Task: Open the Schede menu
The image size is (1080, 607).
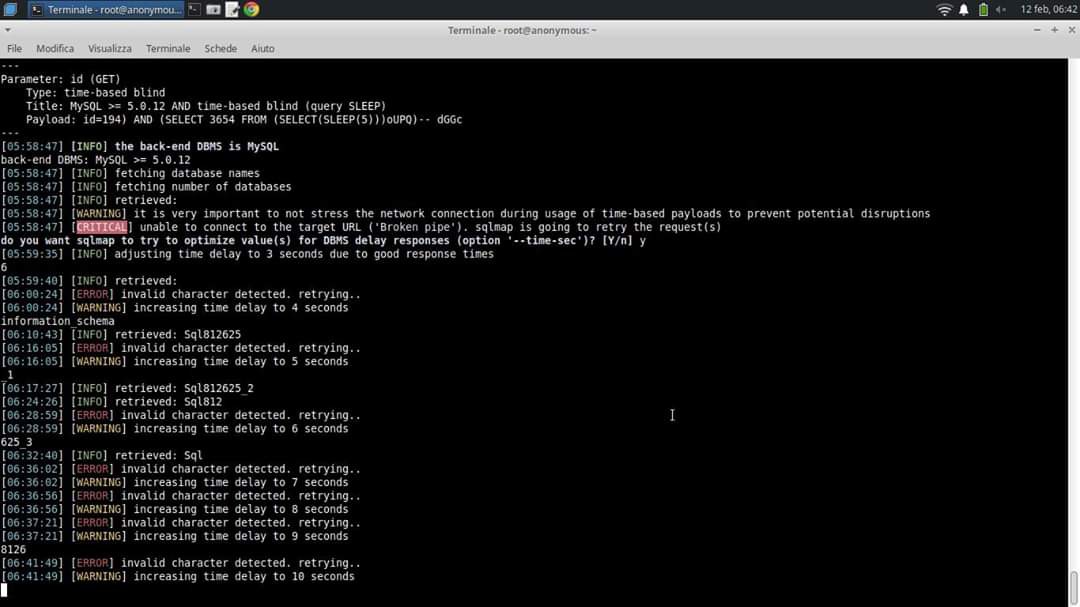Action: tap(220, 49)
